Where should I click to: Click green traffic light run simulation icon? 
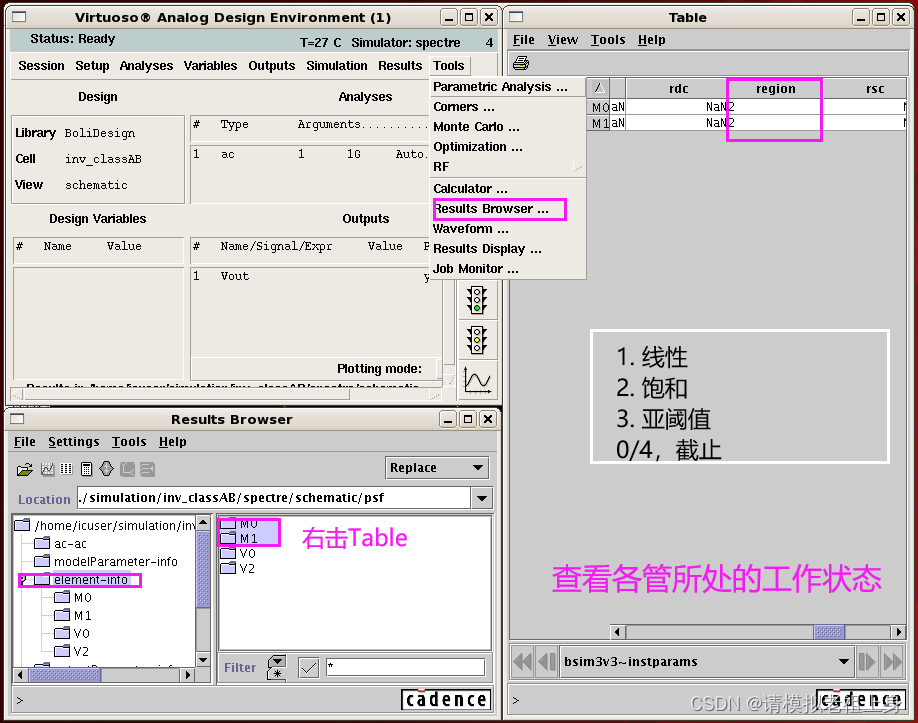click(477, 300)
